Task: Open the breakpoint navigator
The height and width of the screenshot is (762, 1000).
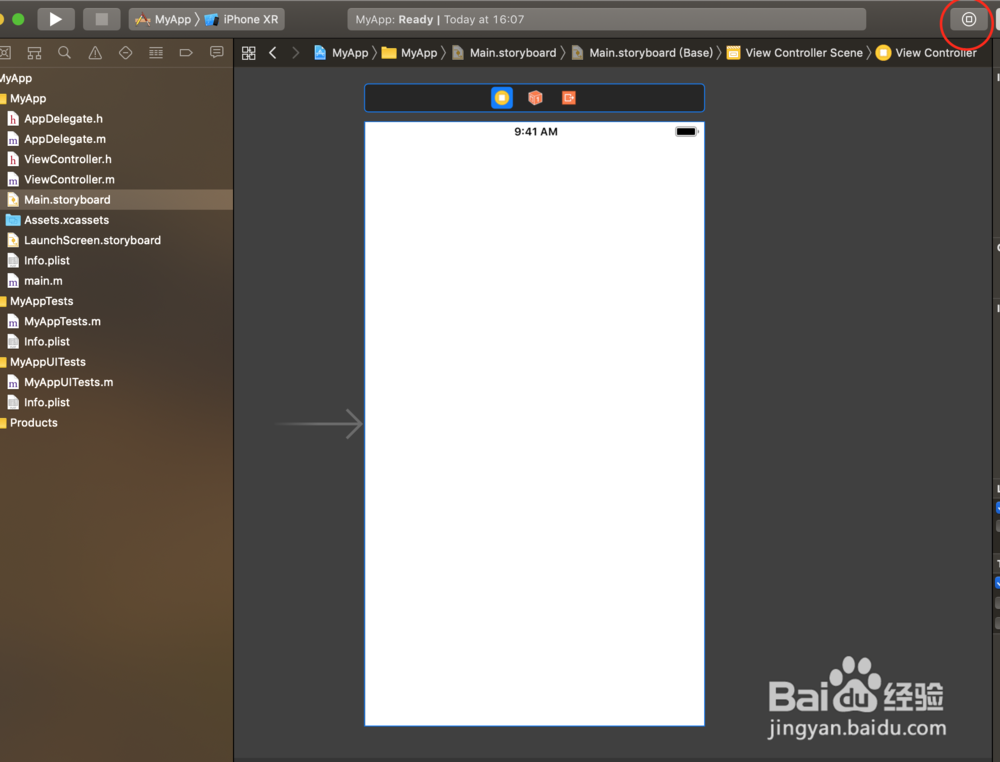Action: pos(186,53)
